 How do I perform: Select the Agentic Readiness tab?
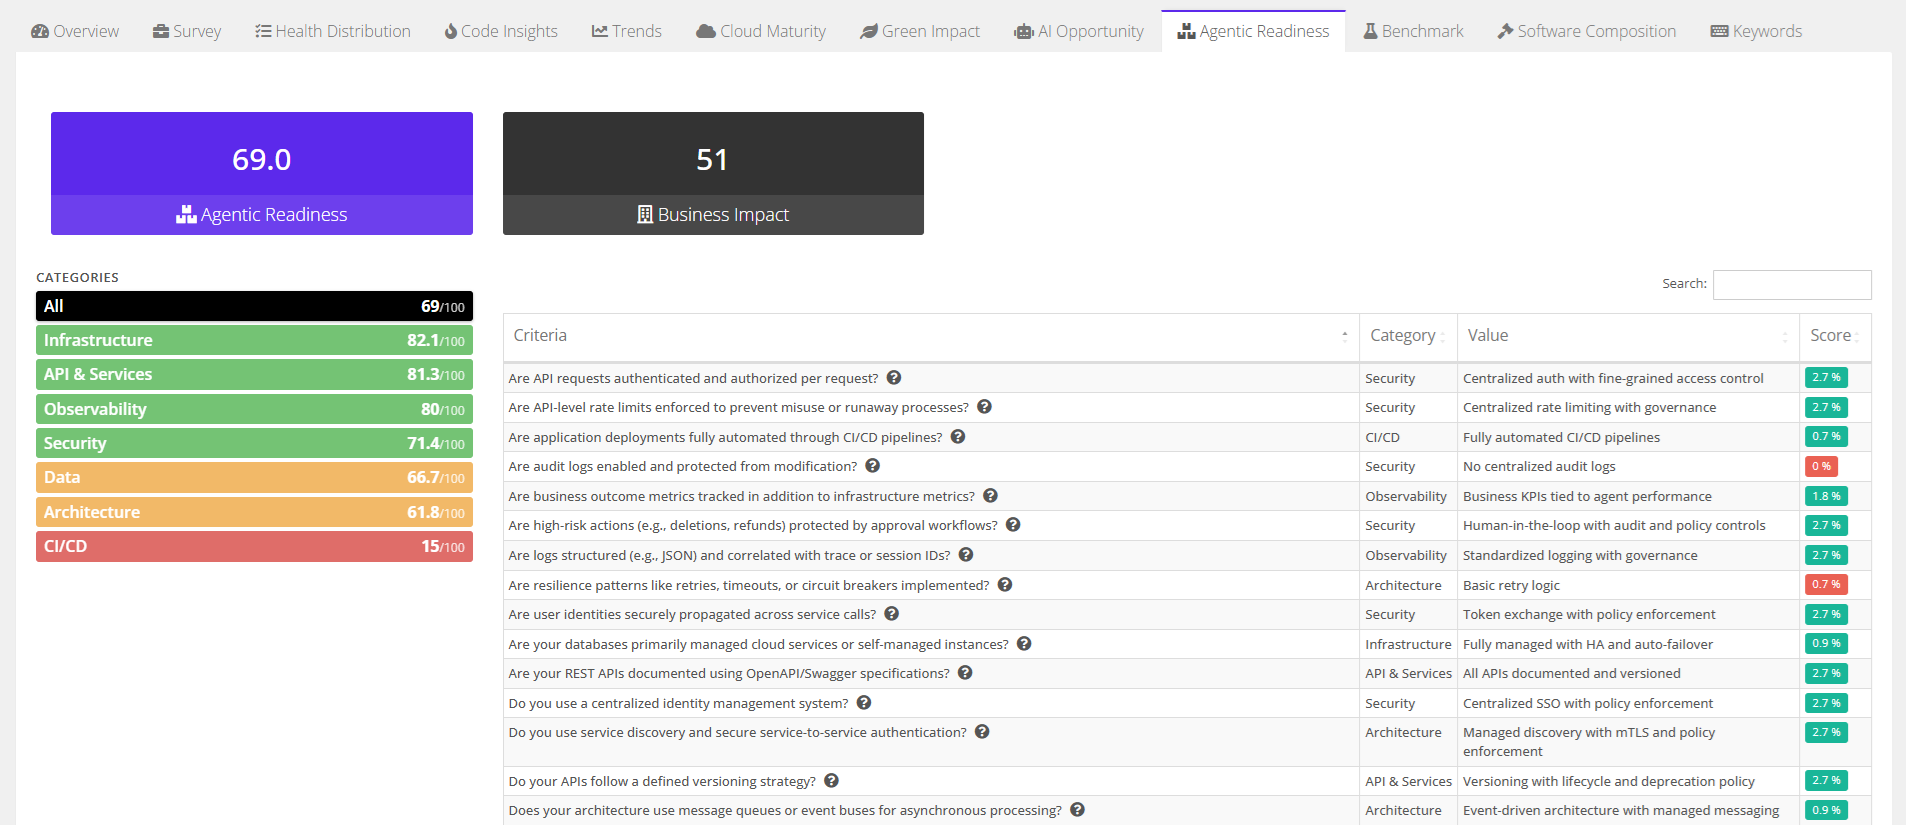[x=1254, y=31]
